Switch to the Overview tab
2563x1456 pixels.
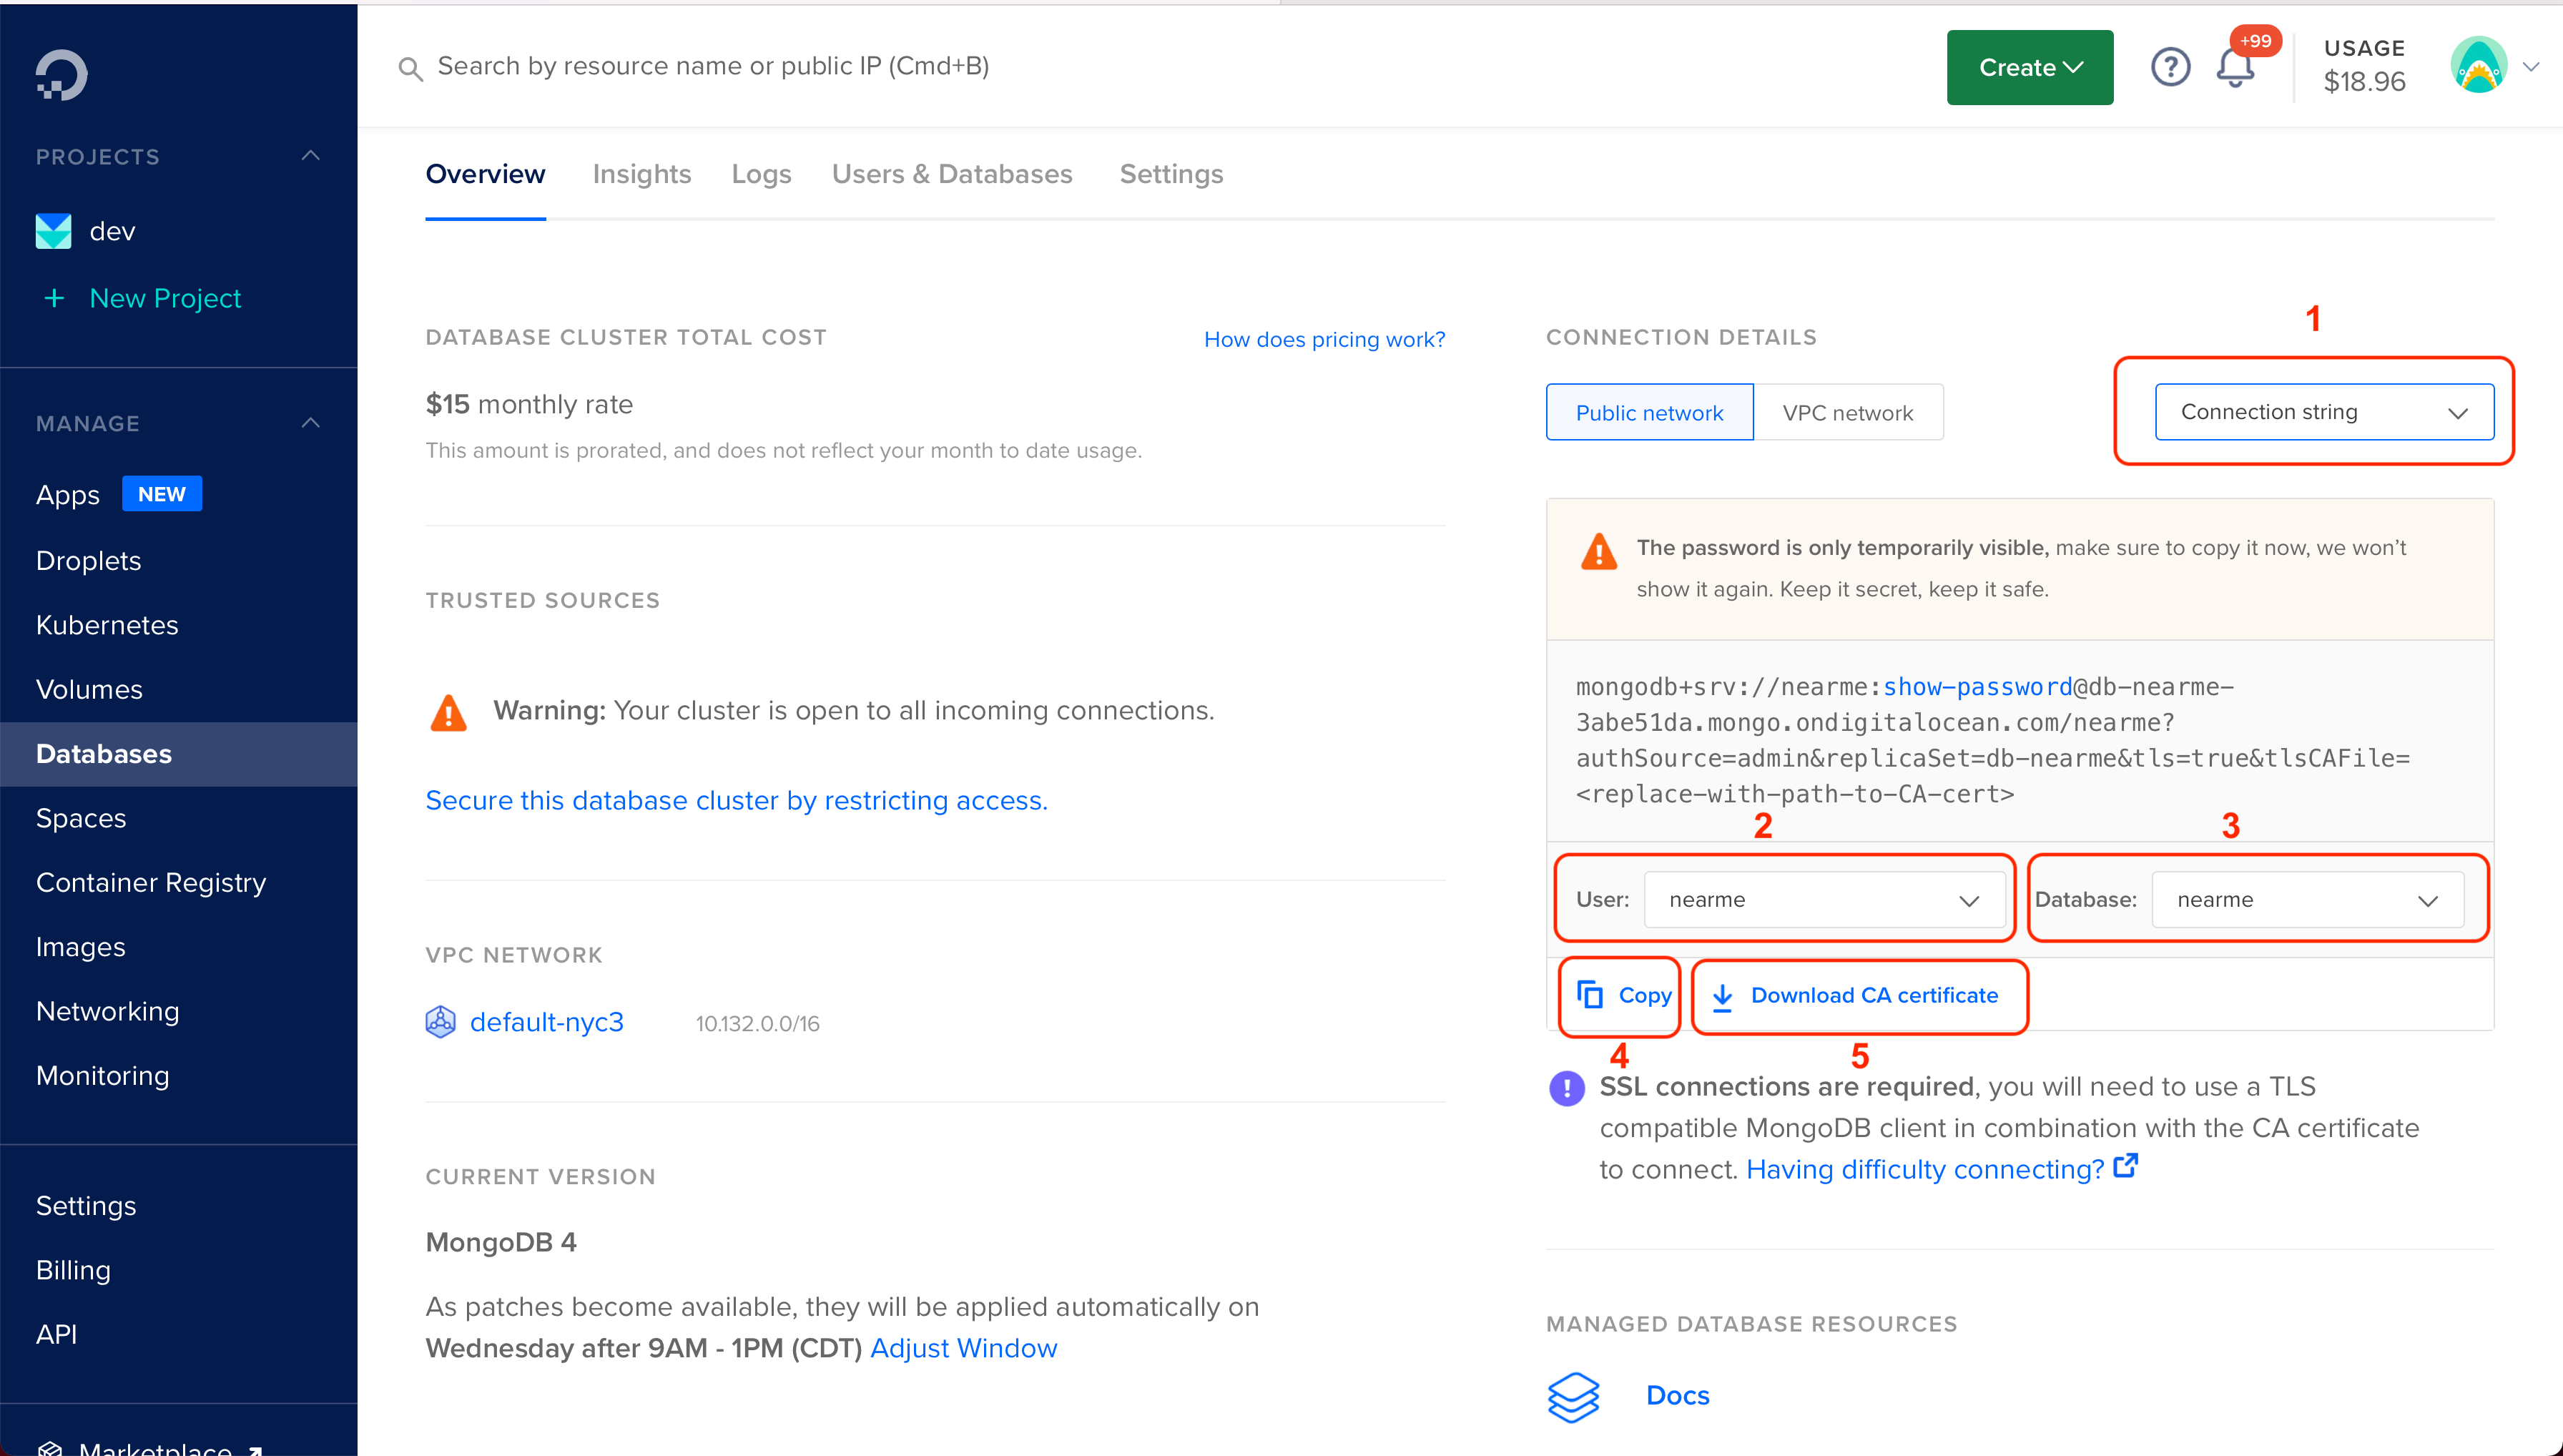[x=485, y=174]
